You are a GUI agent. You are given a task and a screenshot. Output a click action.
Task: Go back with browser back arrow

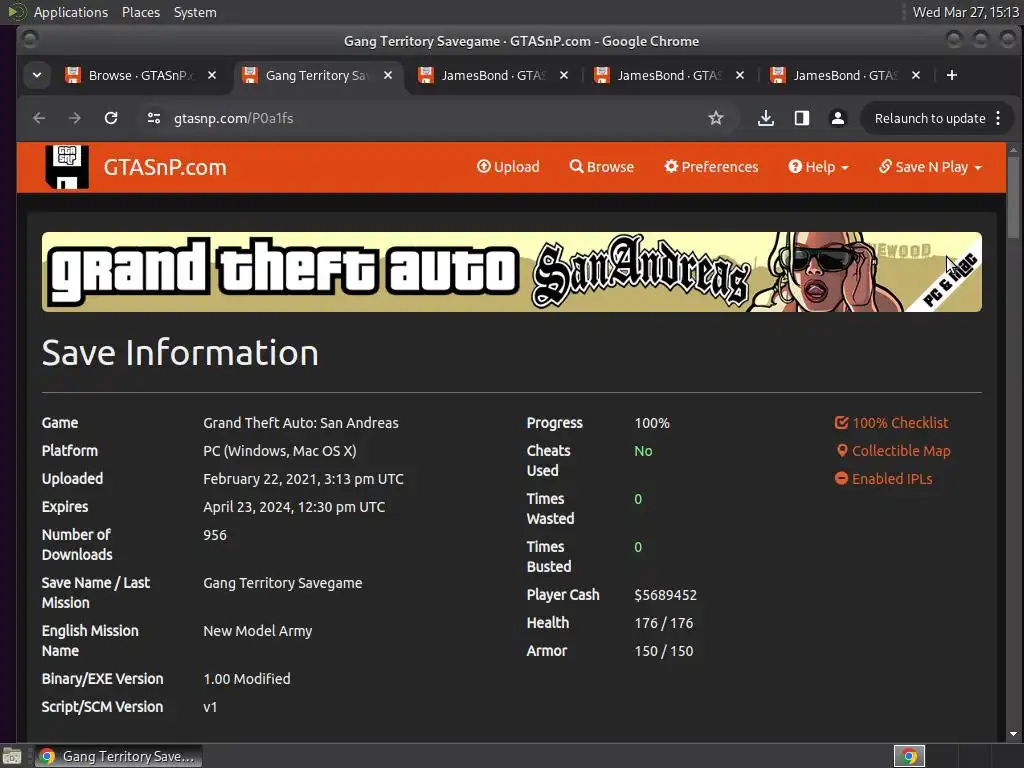(39, 118)
